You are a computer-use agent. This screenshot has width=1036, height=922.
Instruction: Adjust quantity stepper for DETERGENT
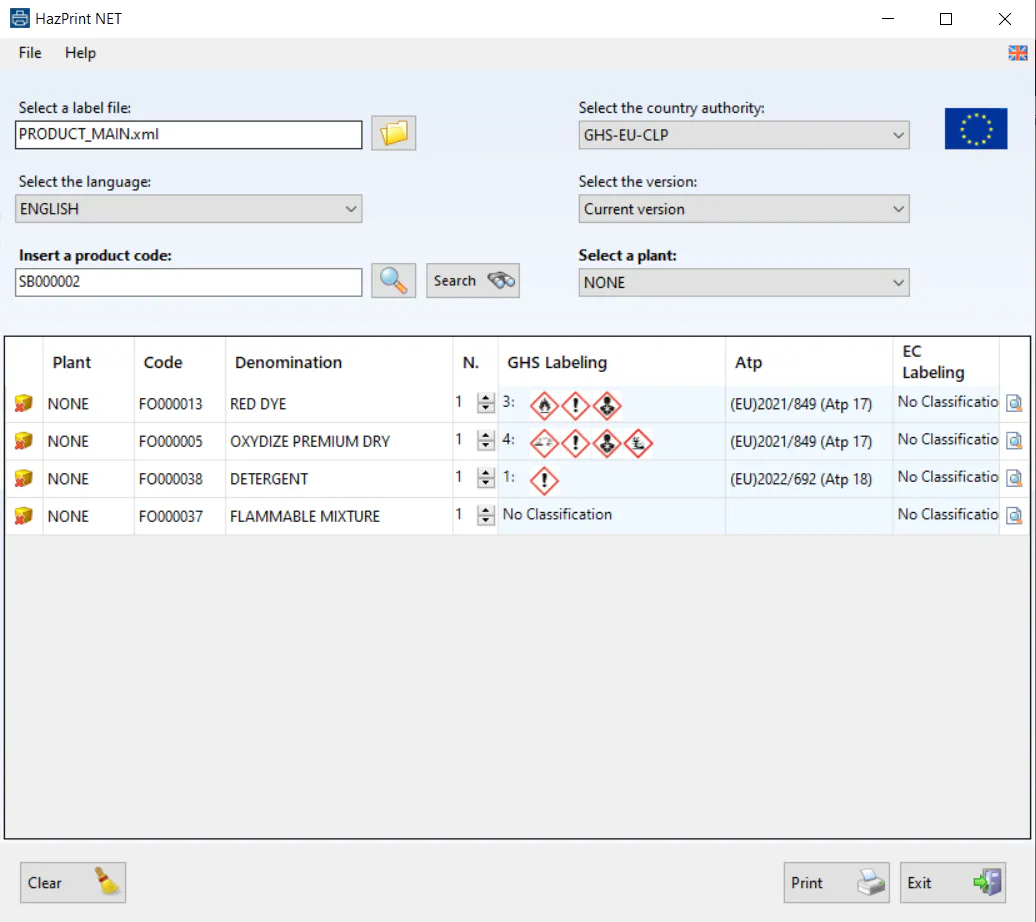(x=486, y=478)
